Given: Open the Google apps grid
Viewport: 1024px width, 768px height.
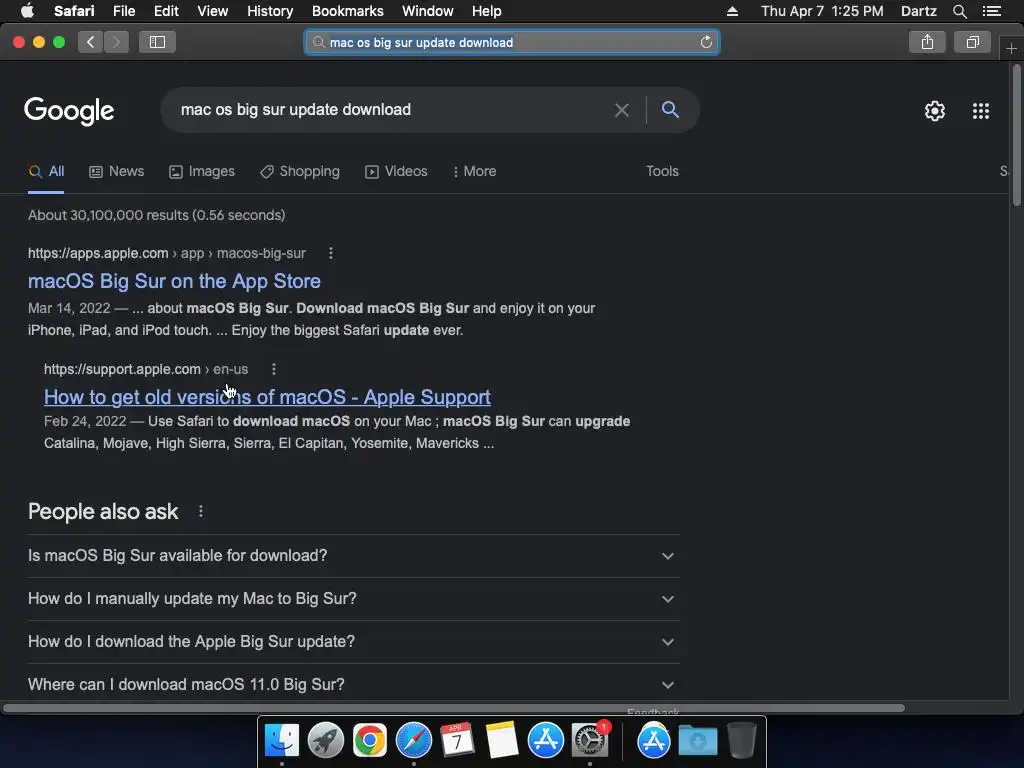Looking at the screenshot, I should coord(981,111).
